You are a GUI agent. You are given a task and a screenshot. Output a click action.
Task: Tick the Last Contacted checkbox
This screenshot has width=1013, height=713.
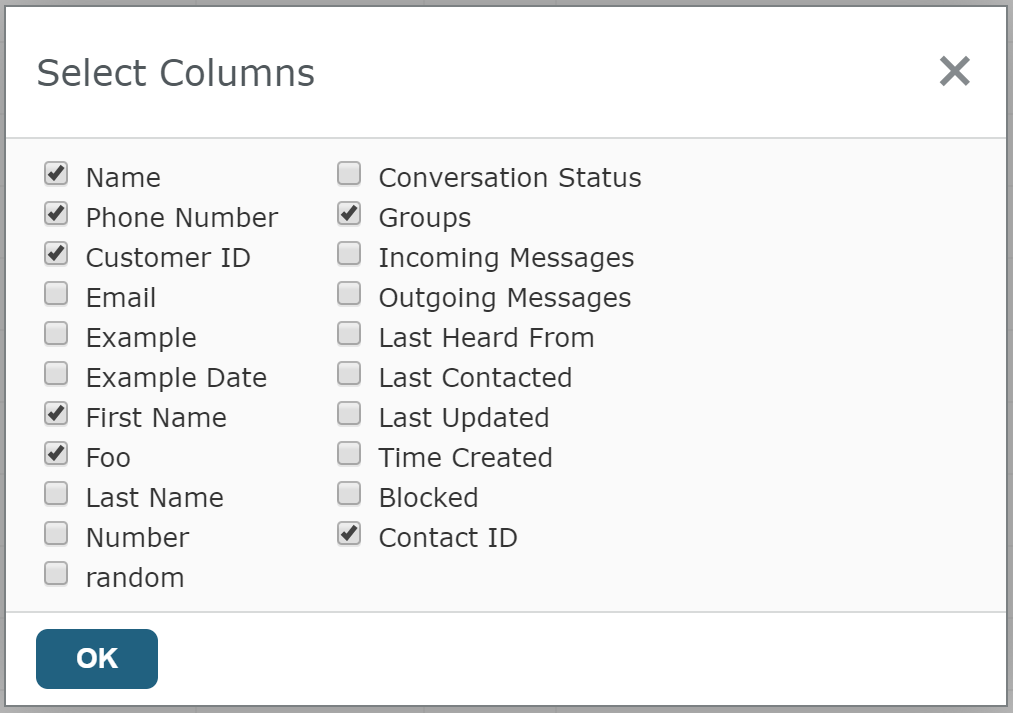tap(349, 374)
